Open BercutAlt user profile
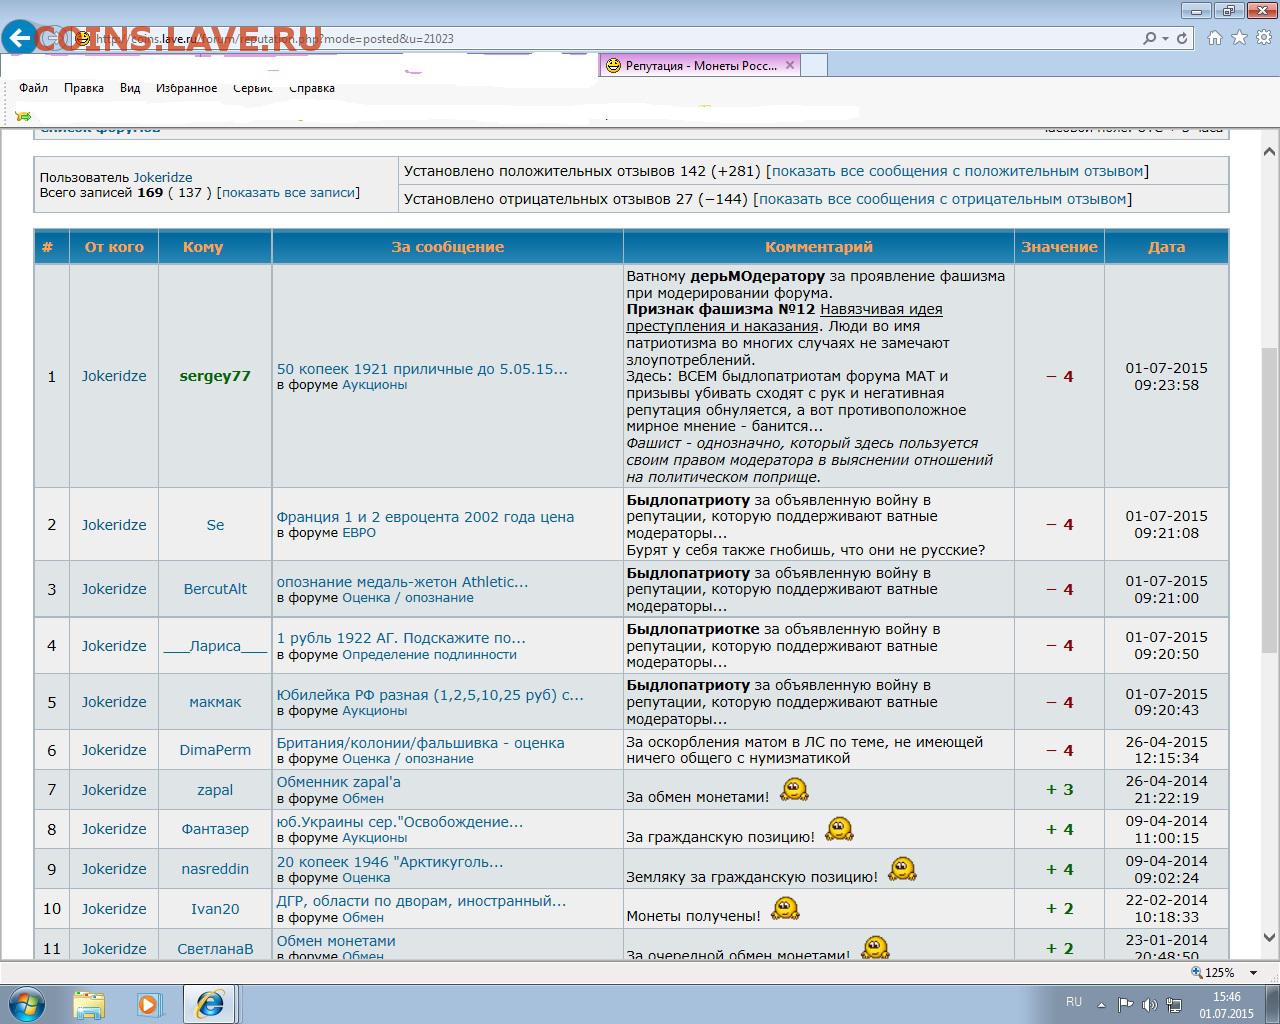1280x1024 pixels. 215,589
